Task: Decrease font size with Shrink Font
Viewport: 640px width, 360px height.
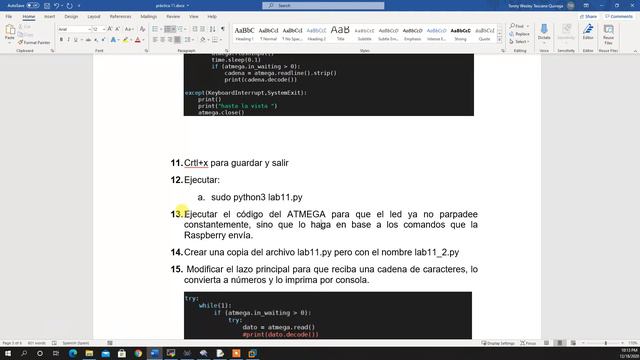Action: [118, 29]
